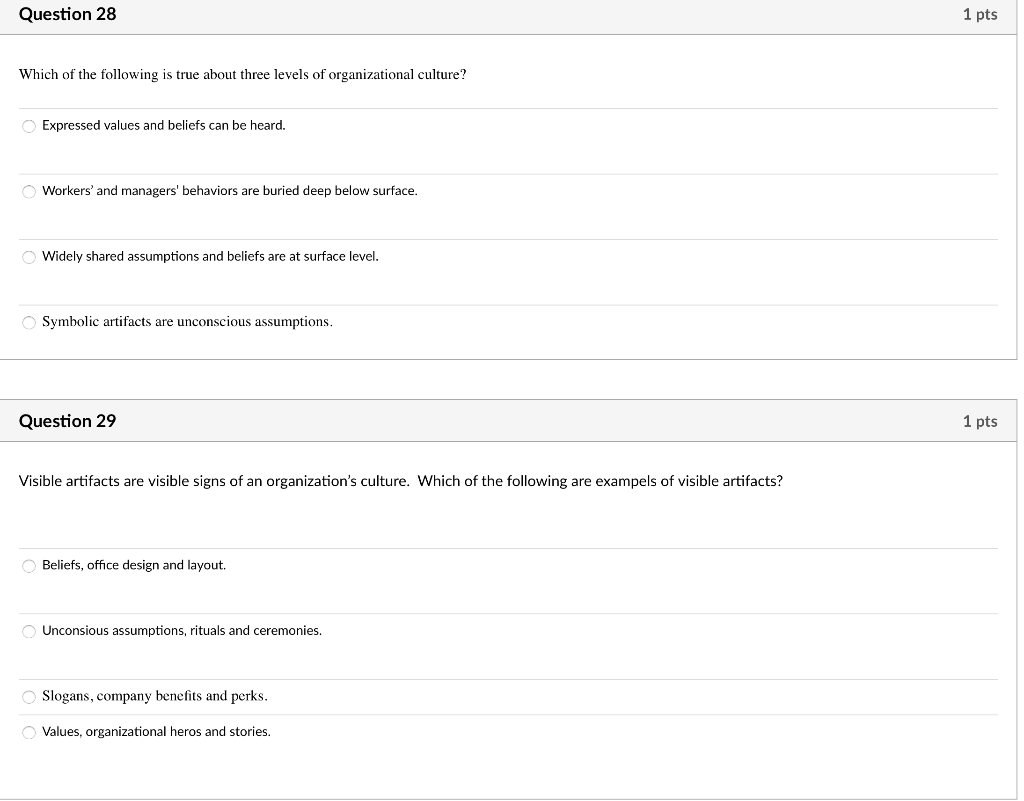This screenshot has width=1024, height=801.
Task: Pick radio for 'Symbolic artifacts are unconscious assumptions'
Action: [30, 322]
